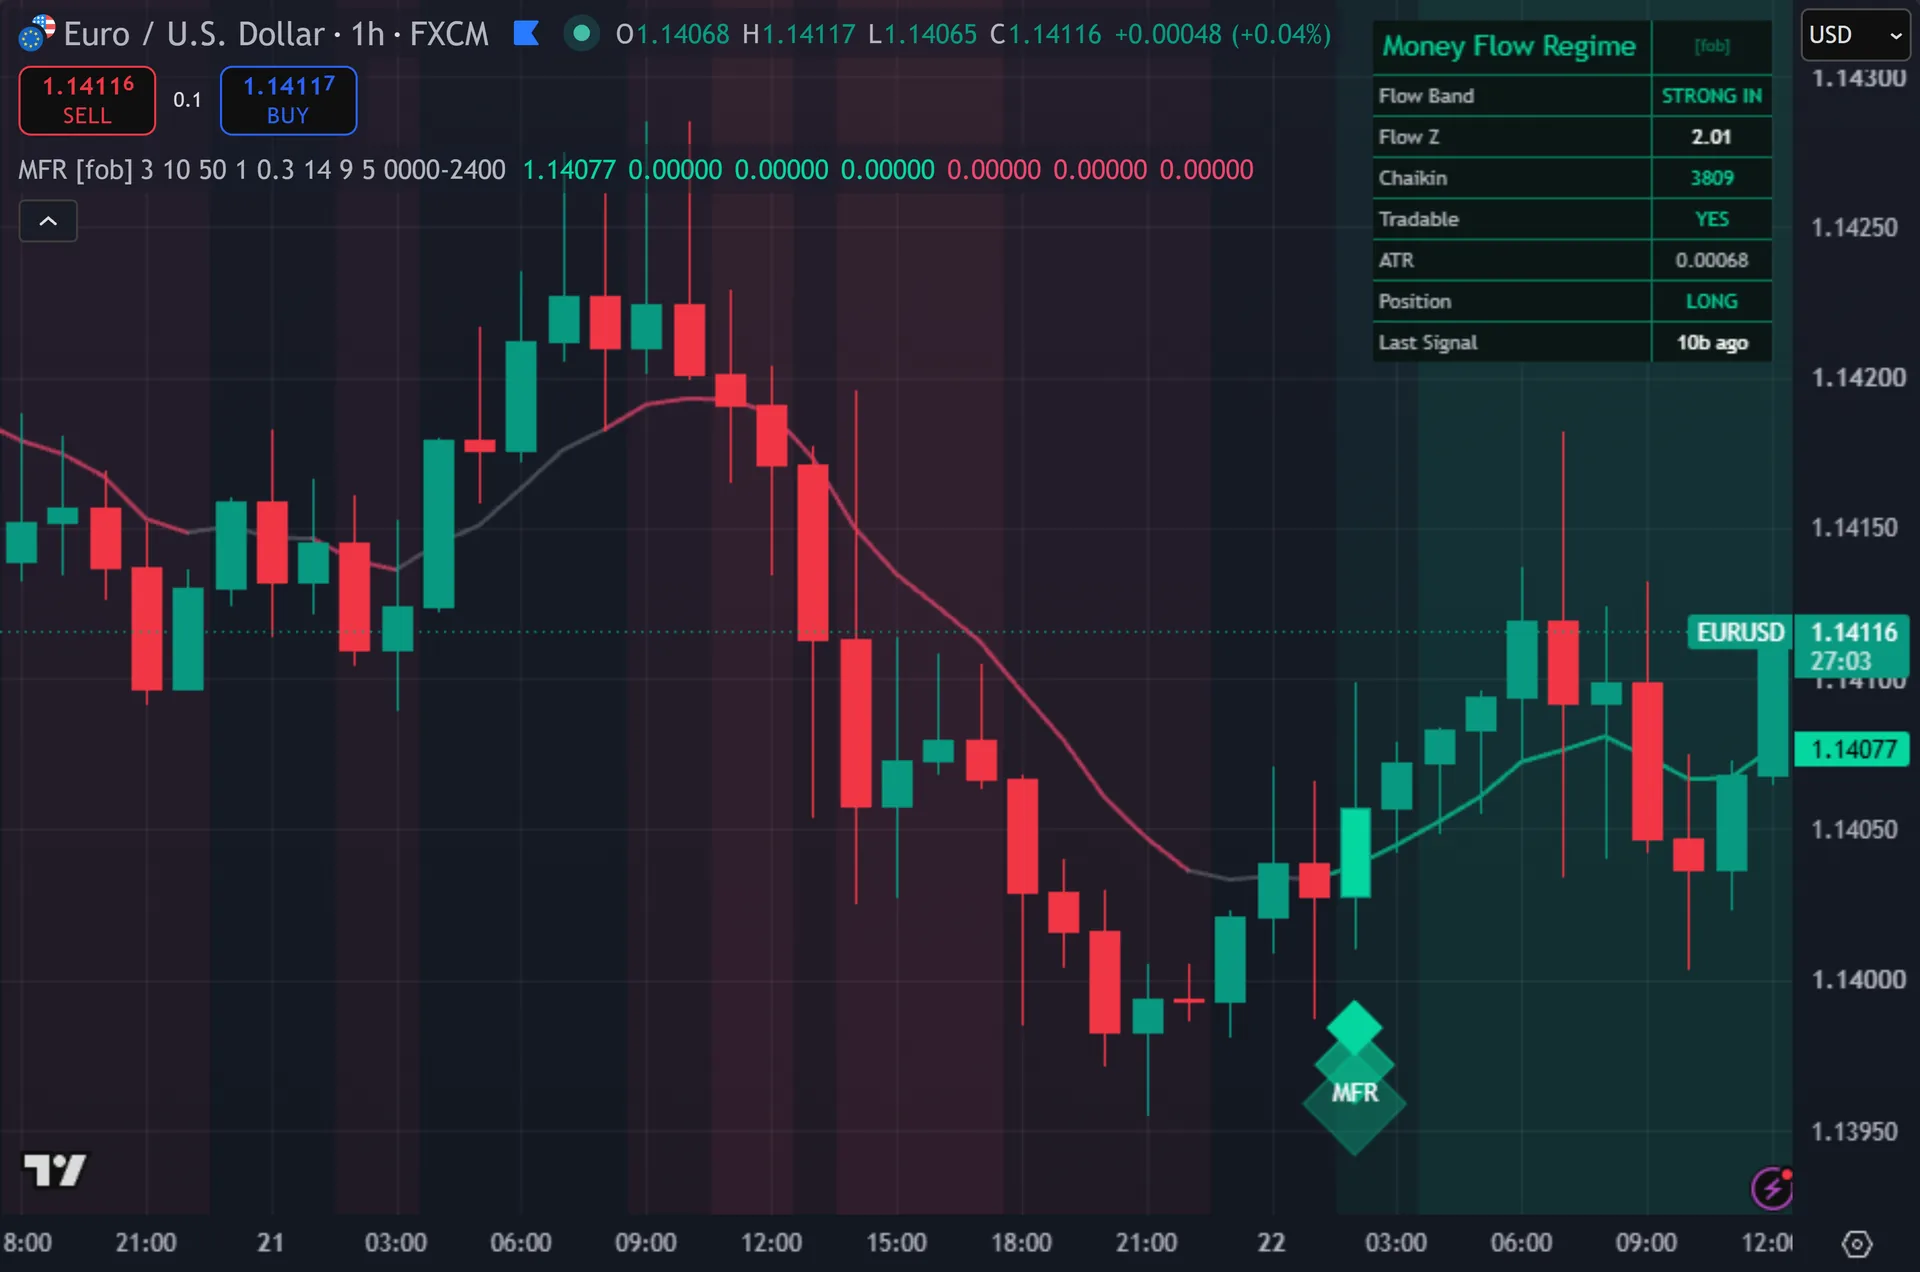
Task: Click the 22 date label on time axis
Action: tap(1271, 1243)
